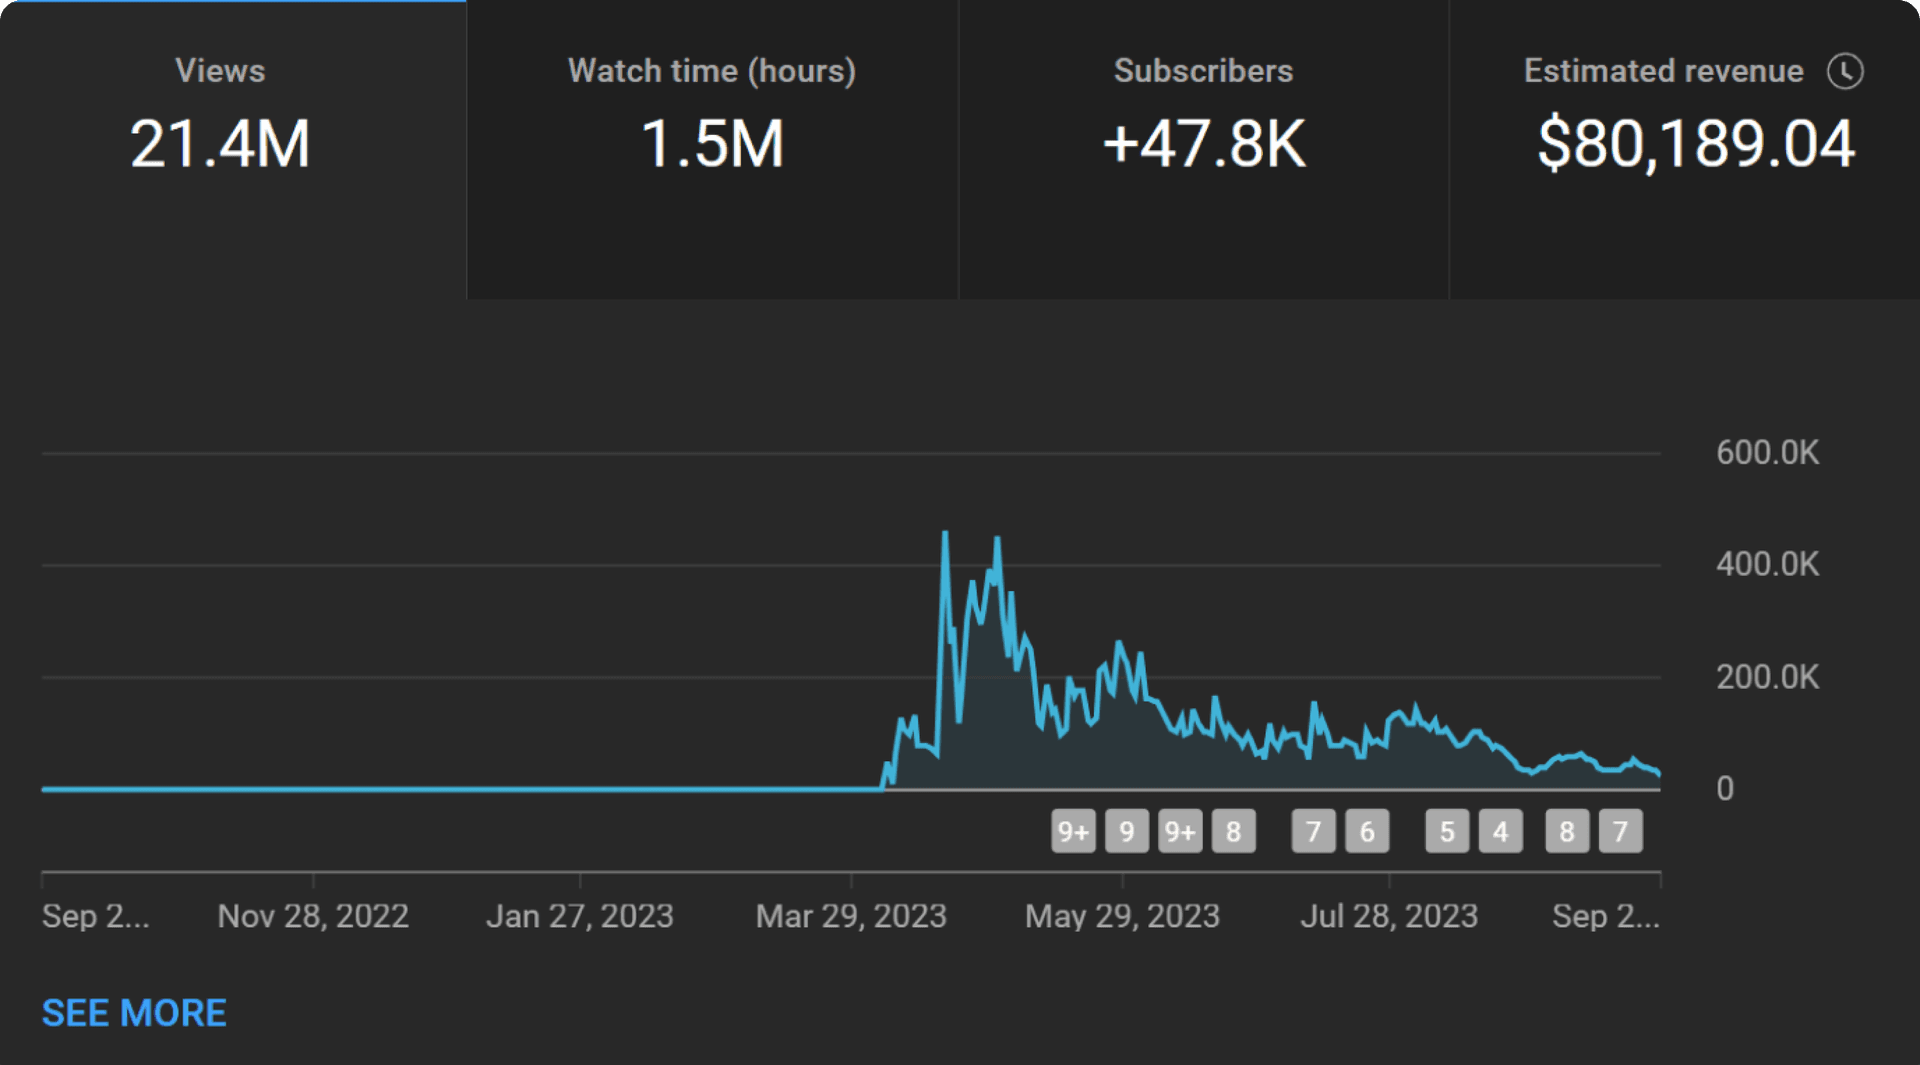The width and height of the screenshot is (1920, 1065).
Task: Click the 9 video marker
Action: click(1127, 831)
